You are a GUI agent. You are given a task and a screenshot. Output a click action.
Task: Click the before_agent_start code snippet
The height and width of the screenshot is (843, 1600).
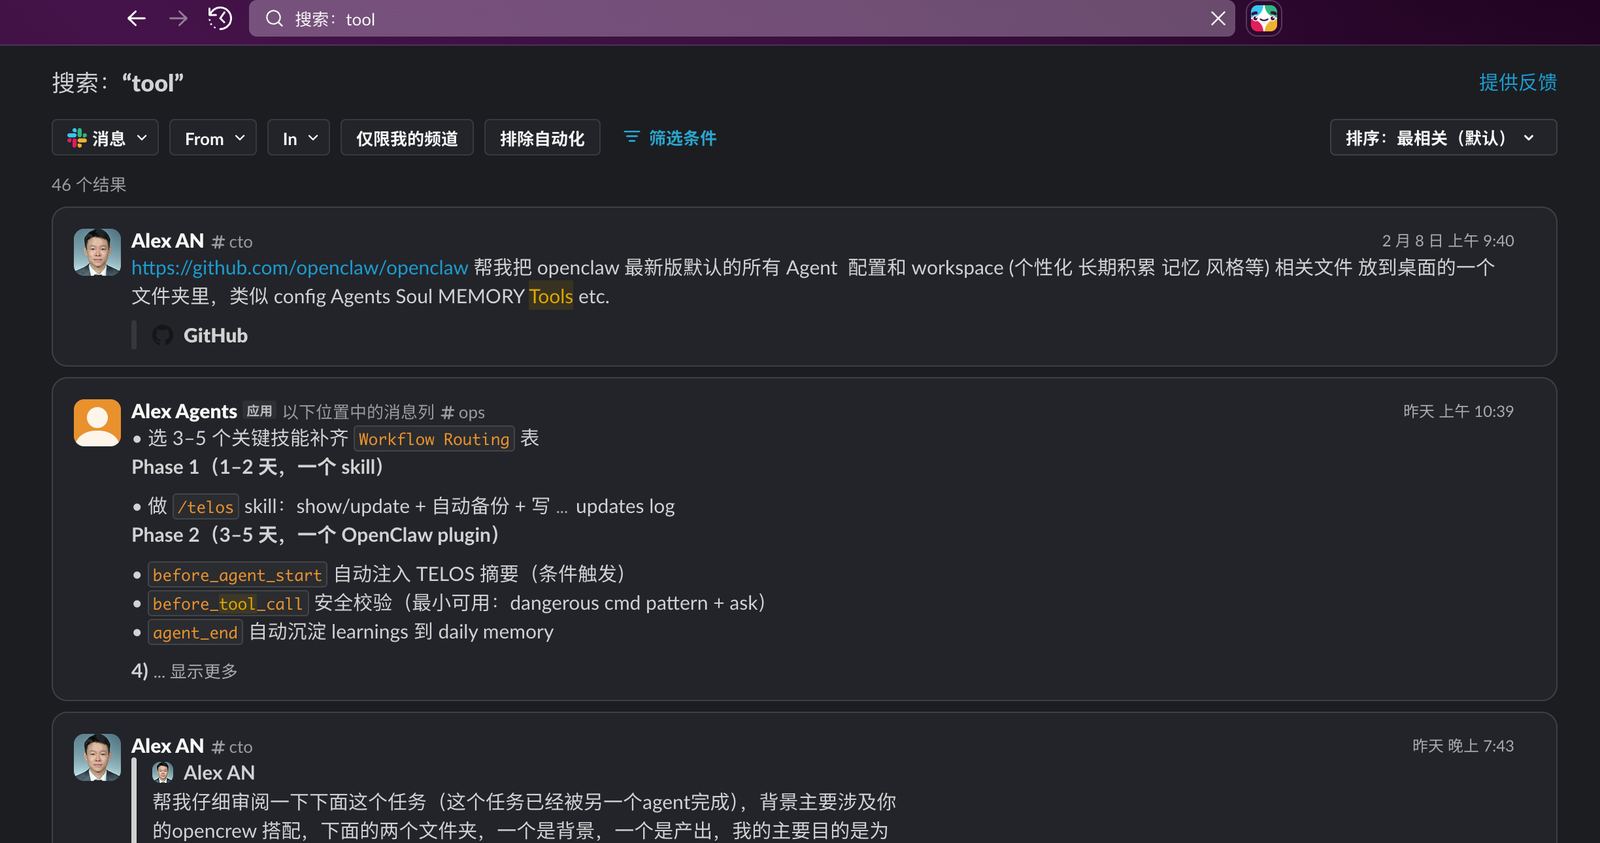pos(237,575)
